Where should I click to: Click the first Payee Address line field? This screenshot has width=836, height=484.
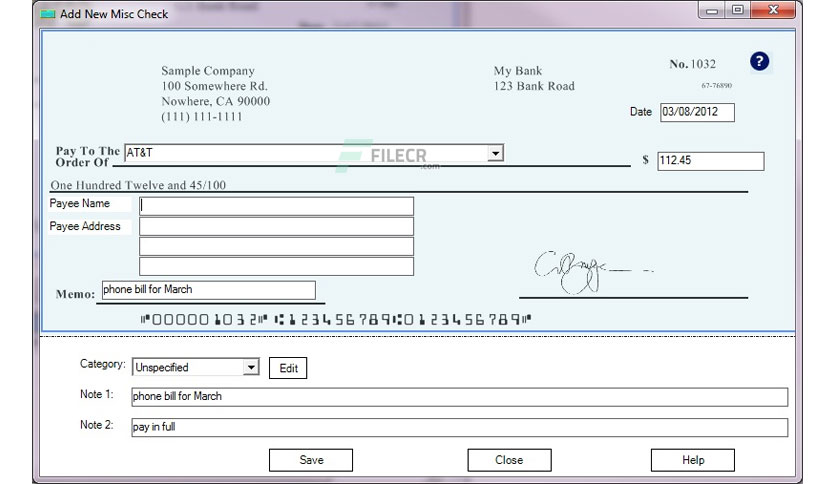pos(276,226)
